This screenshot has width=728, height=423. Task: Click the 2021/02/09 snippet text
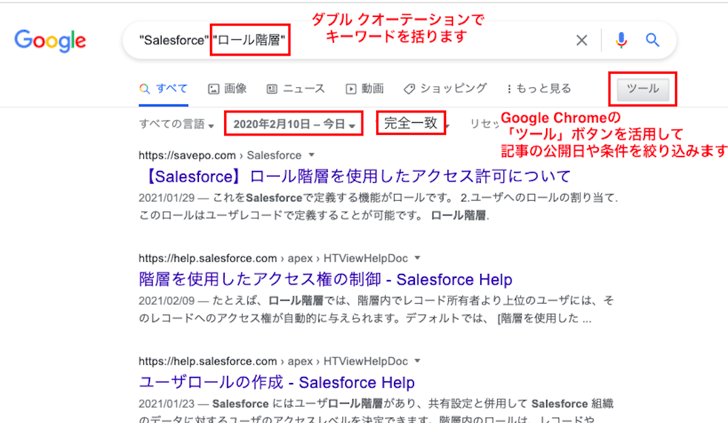pos(377,309)
